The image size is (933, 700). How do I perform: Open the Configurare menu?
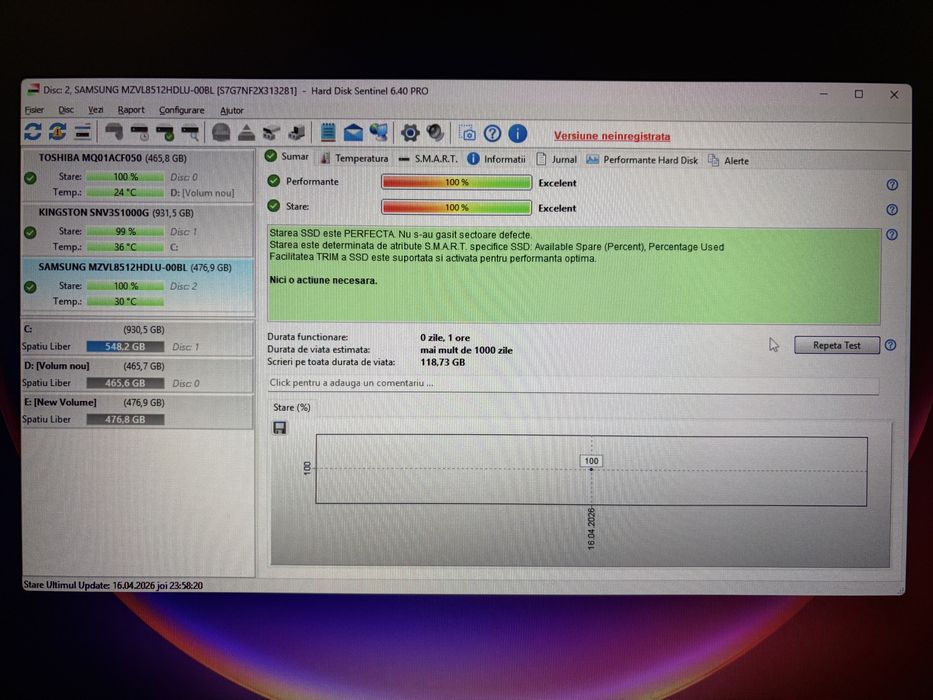tap(181, 111)
